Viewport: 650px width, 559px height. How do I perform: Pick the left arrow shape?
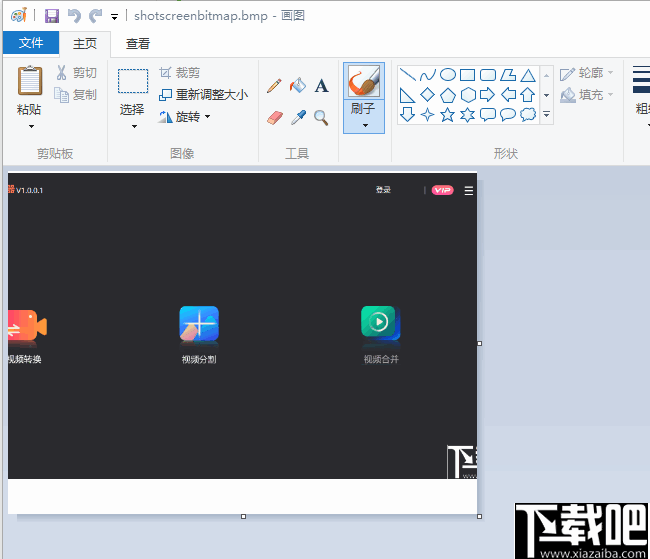[508, 95]
